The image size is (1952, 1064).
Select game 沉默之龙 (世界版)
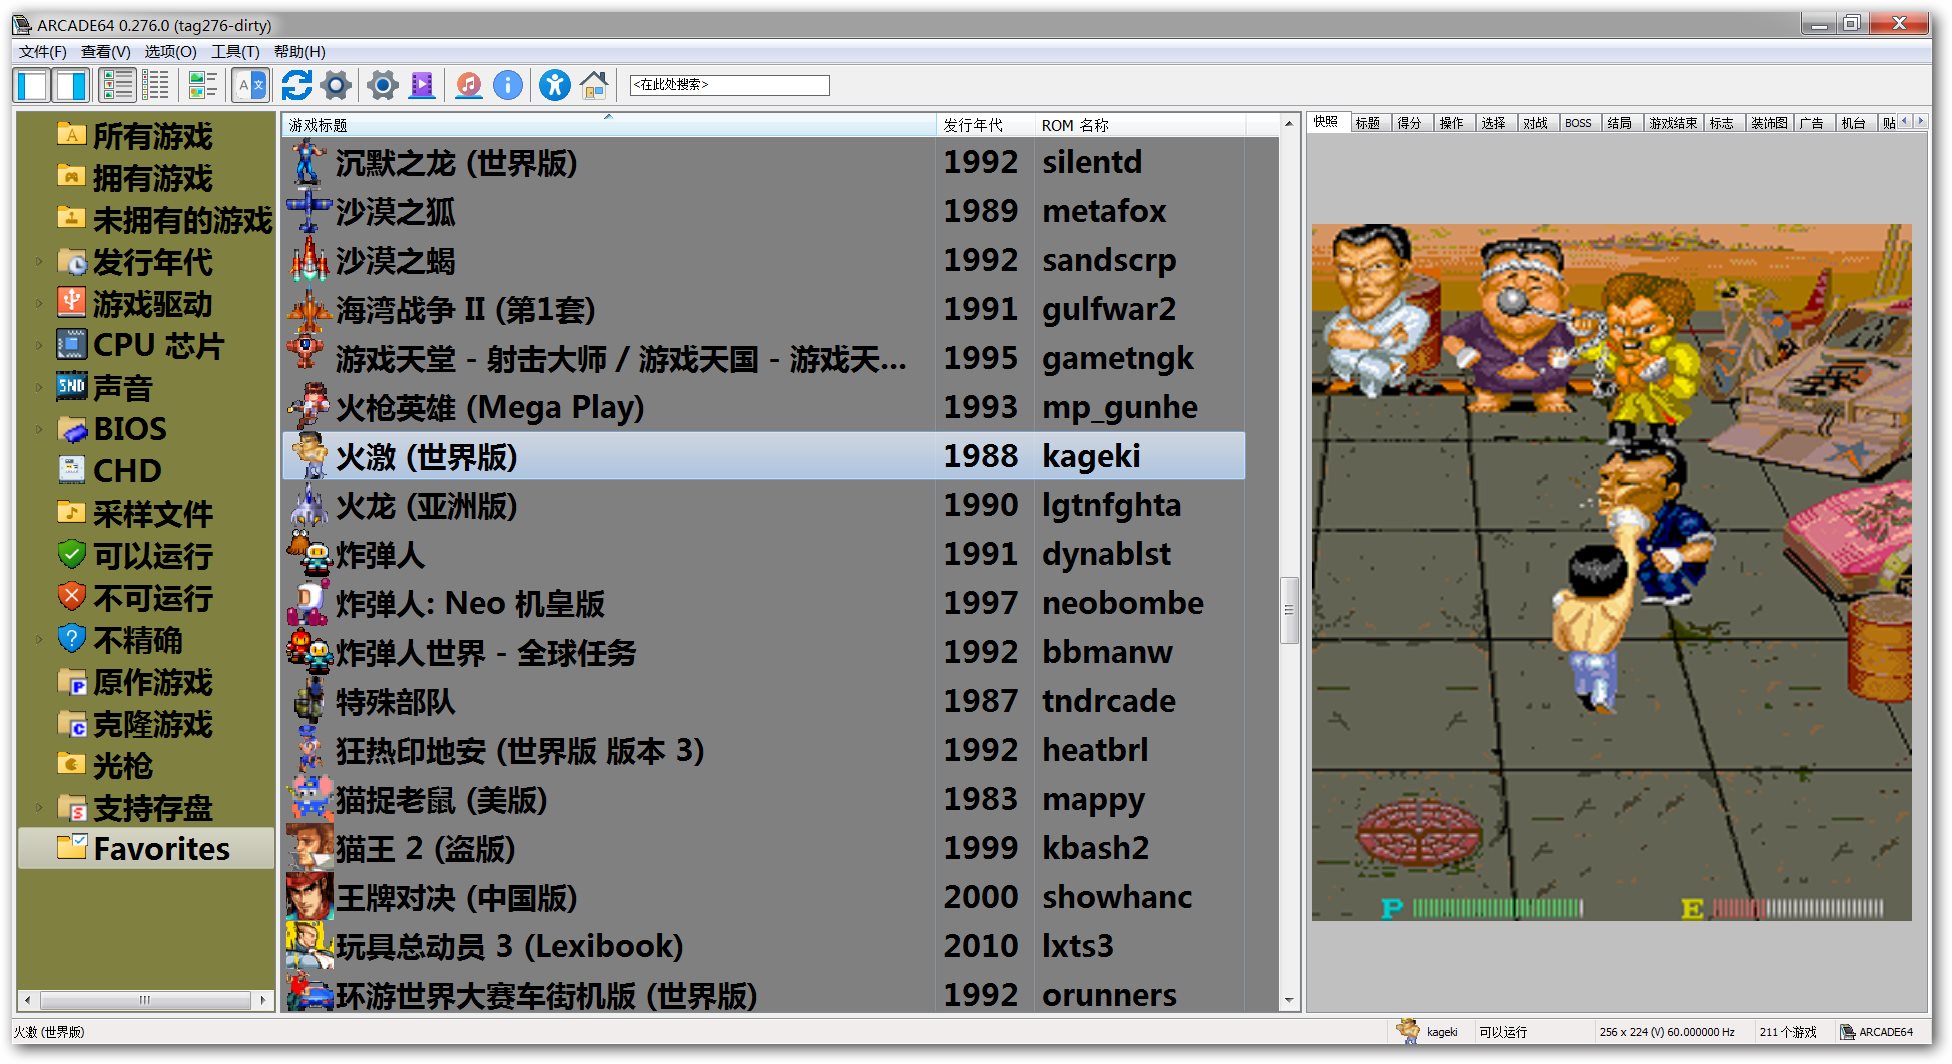coord(764,162)
